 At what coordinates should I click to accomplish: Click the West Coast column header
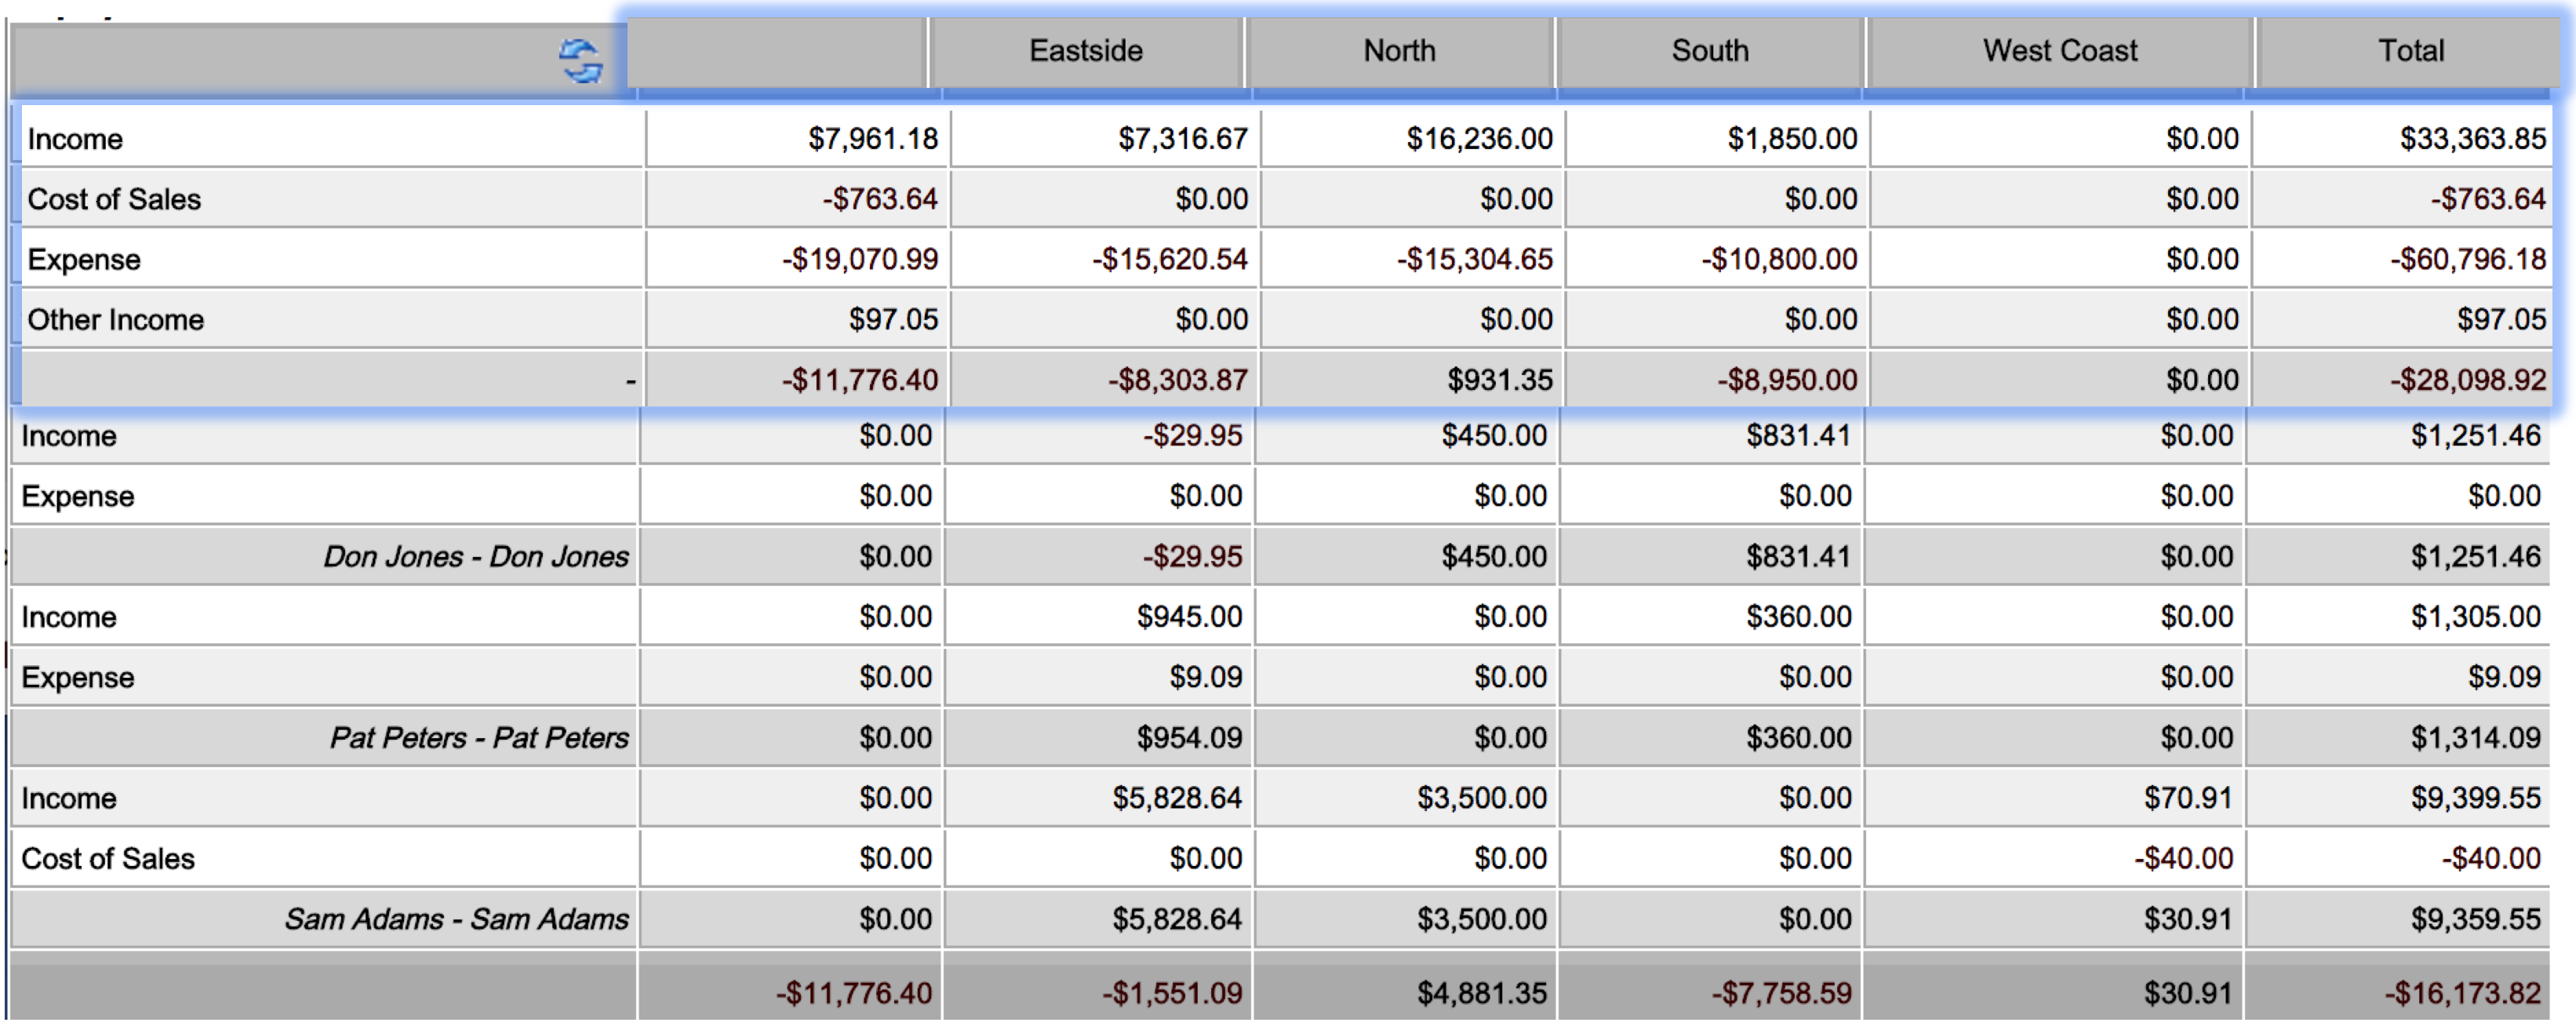pyautogui.click(x=2059, y=52)
